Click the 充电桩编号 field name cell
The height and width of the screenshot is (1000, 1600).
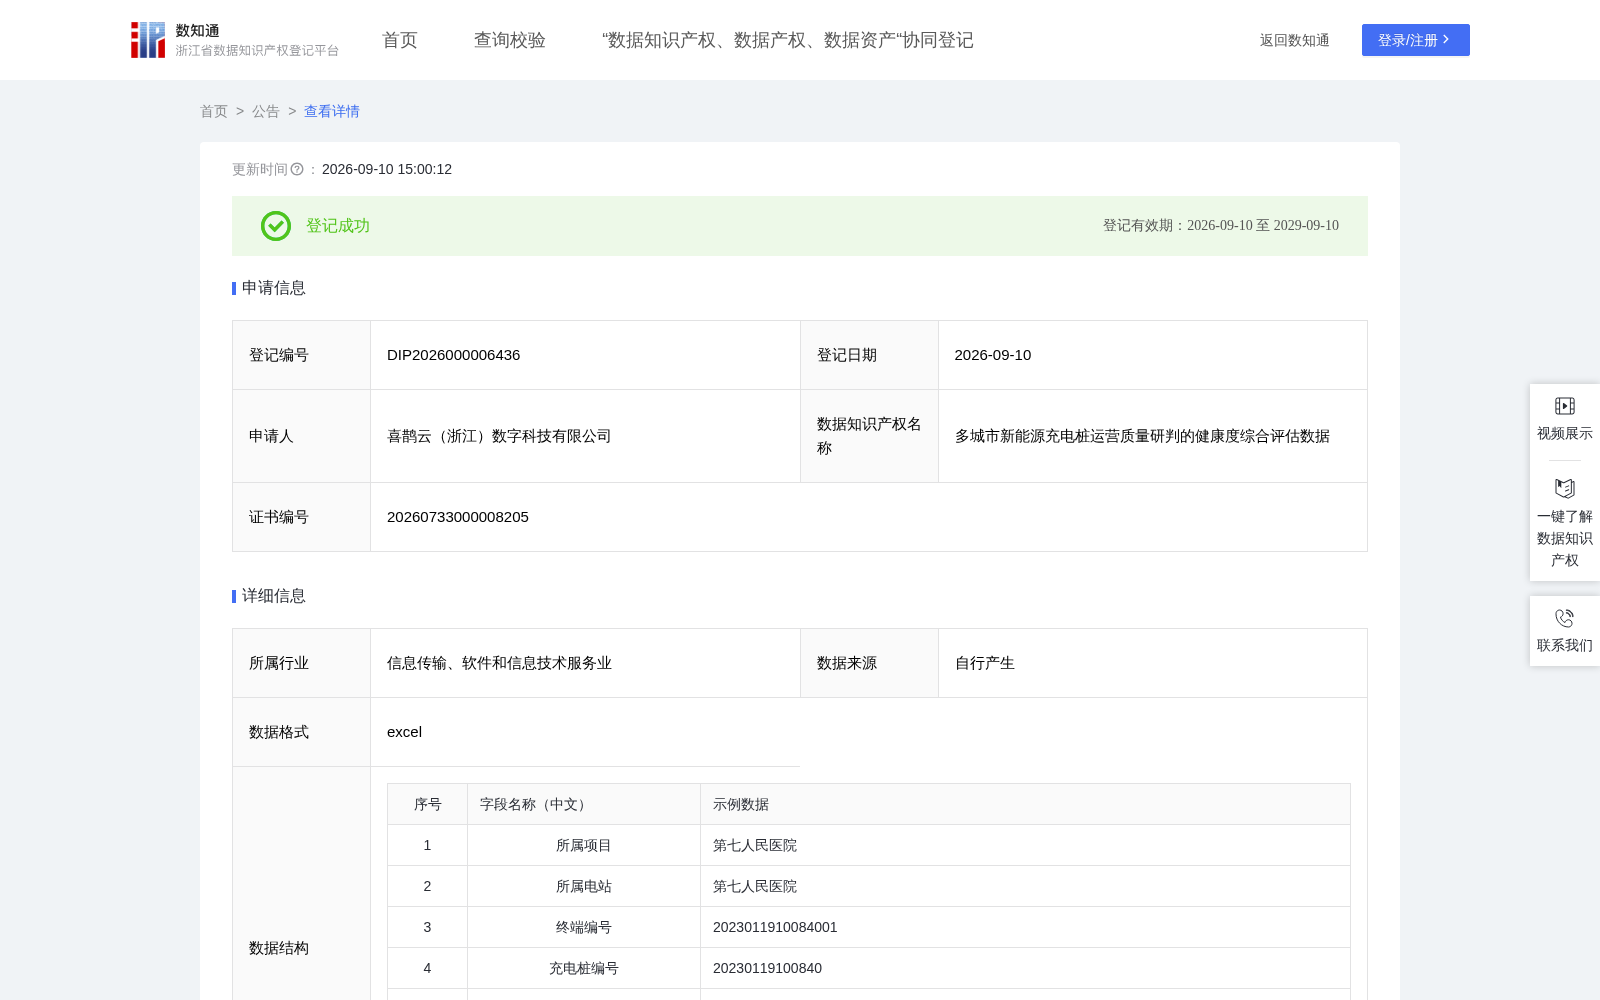tap(584, 968)
